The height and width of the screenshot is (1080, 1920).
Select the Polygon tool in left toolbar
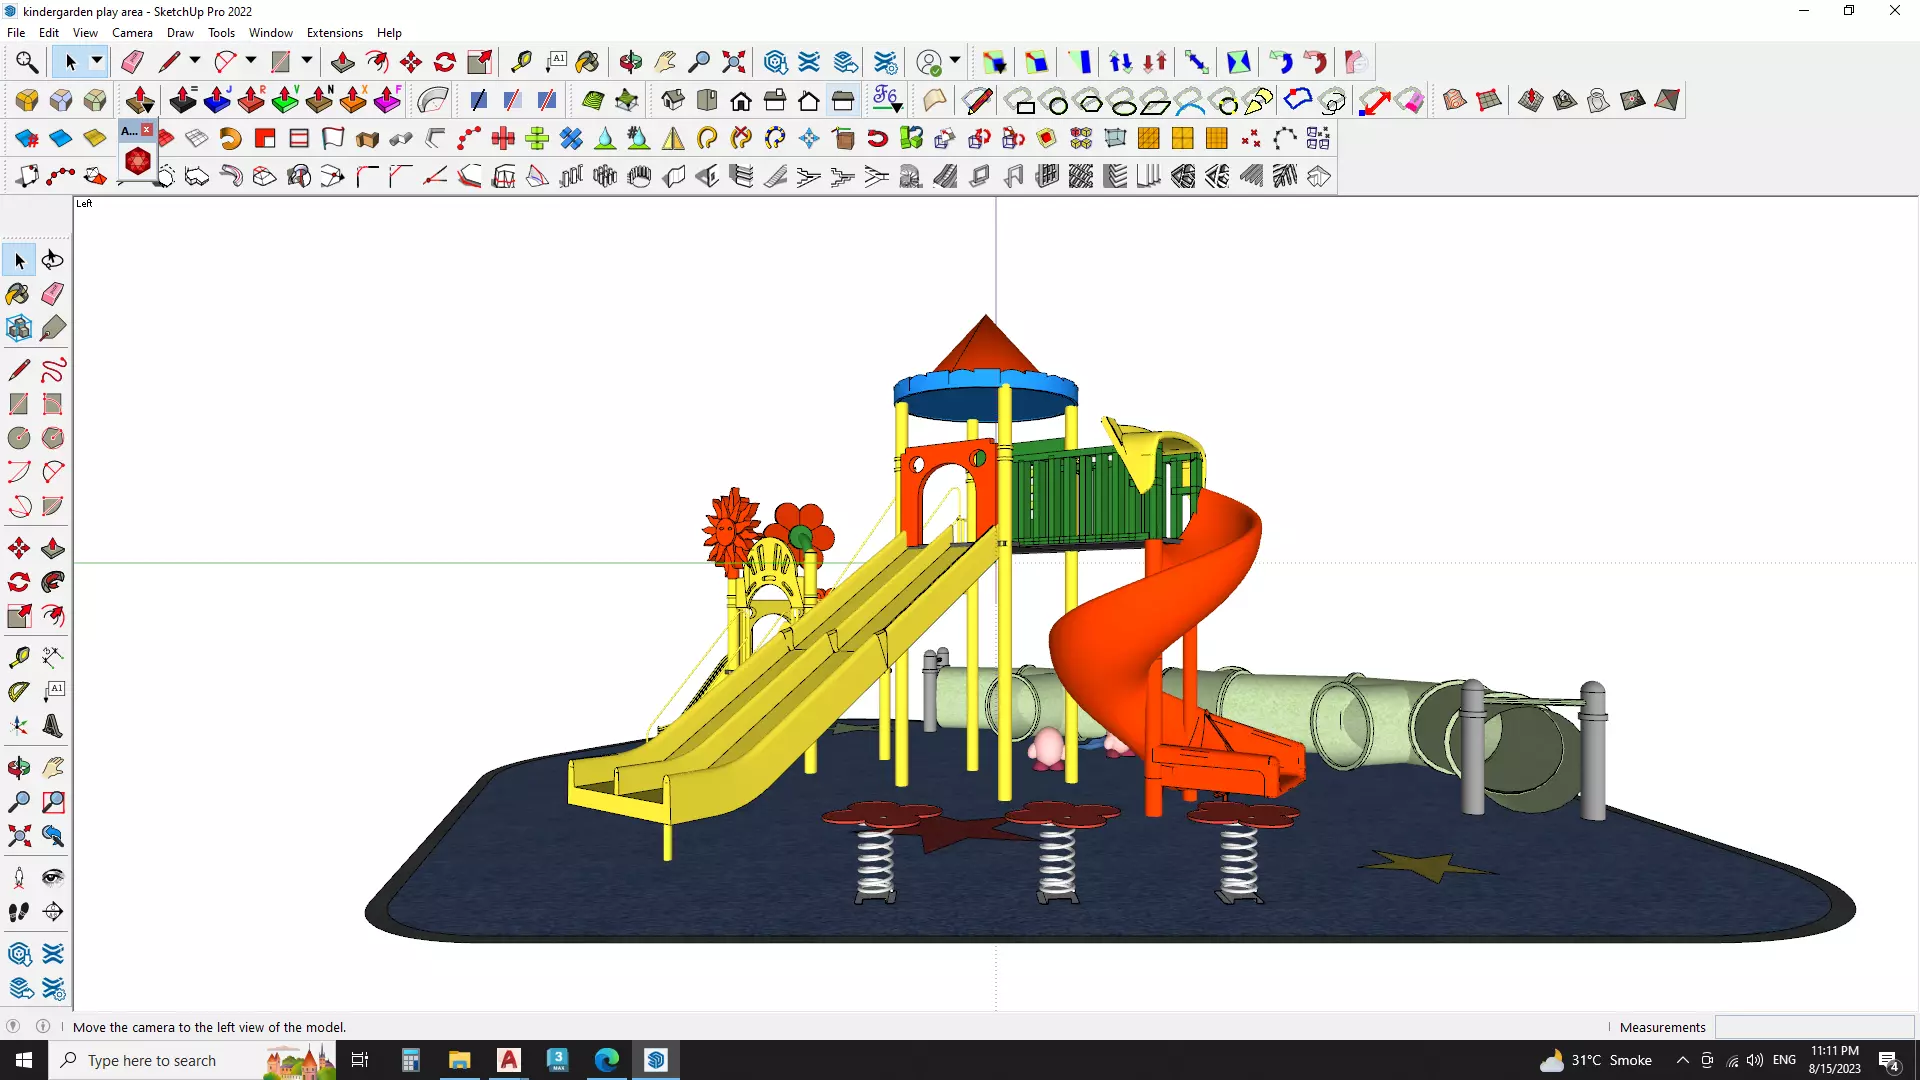(x=53, y=438)
